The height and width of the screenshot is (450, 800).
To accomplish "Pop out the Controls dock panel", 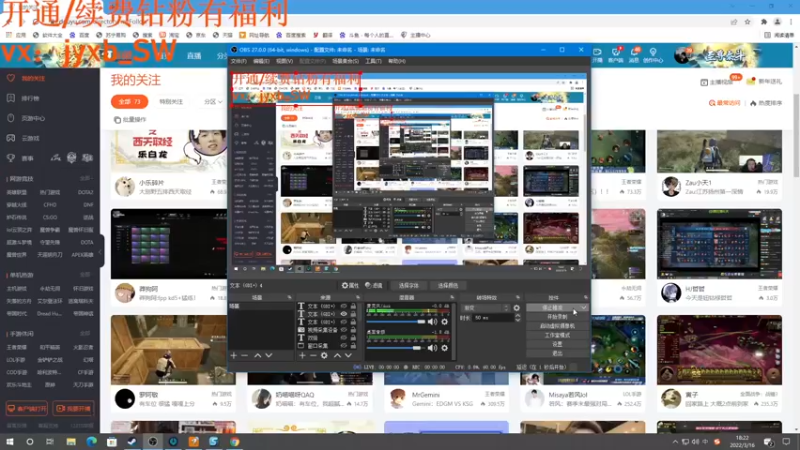I will click(585, 297).
